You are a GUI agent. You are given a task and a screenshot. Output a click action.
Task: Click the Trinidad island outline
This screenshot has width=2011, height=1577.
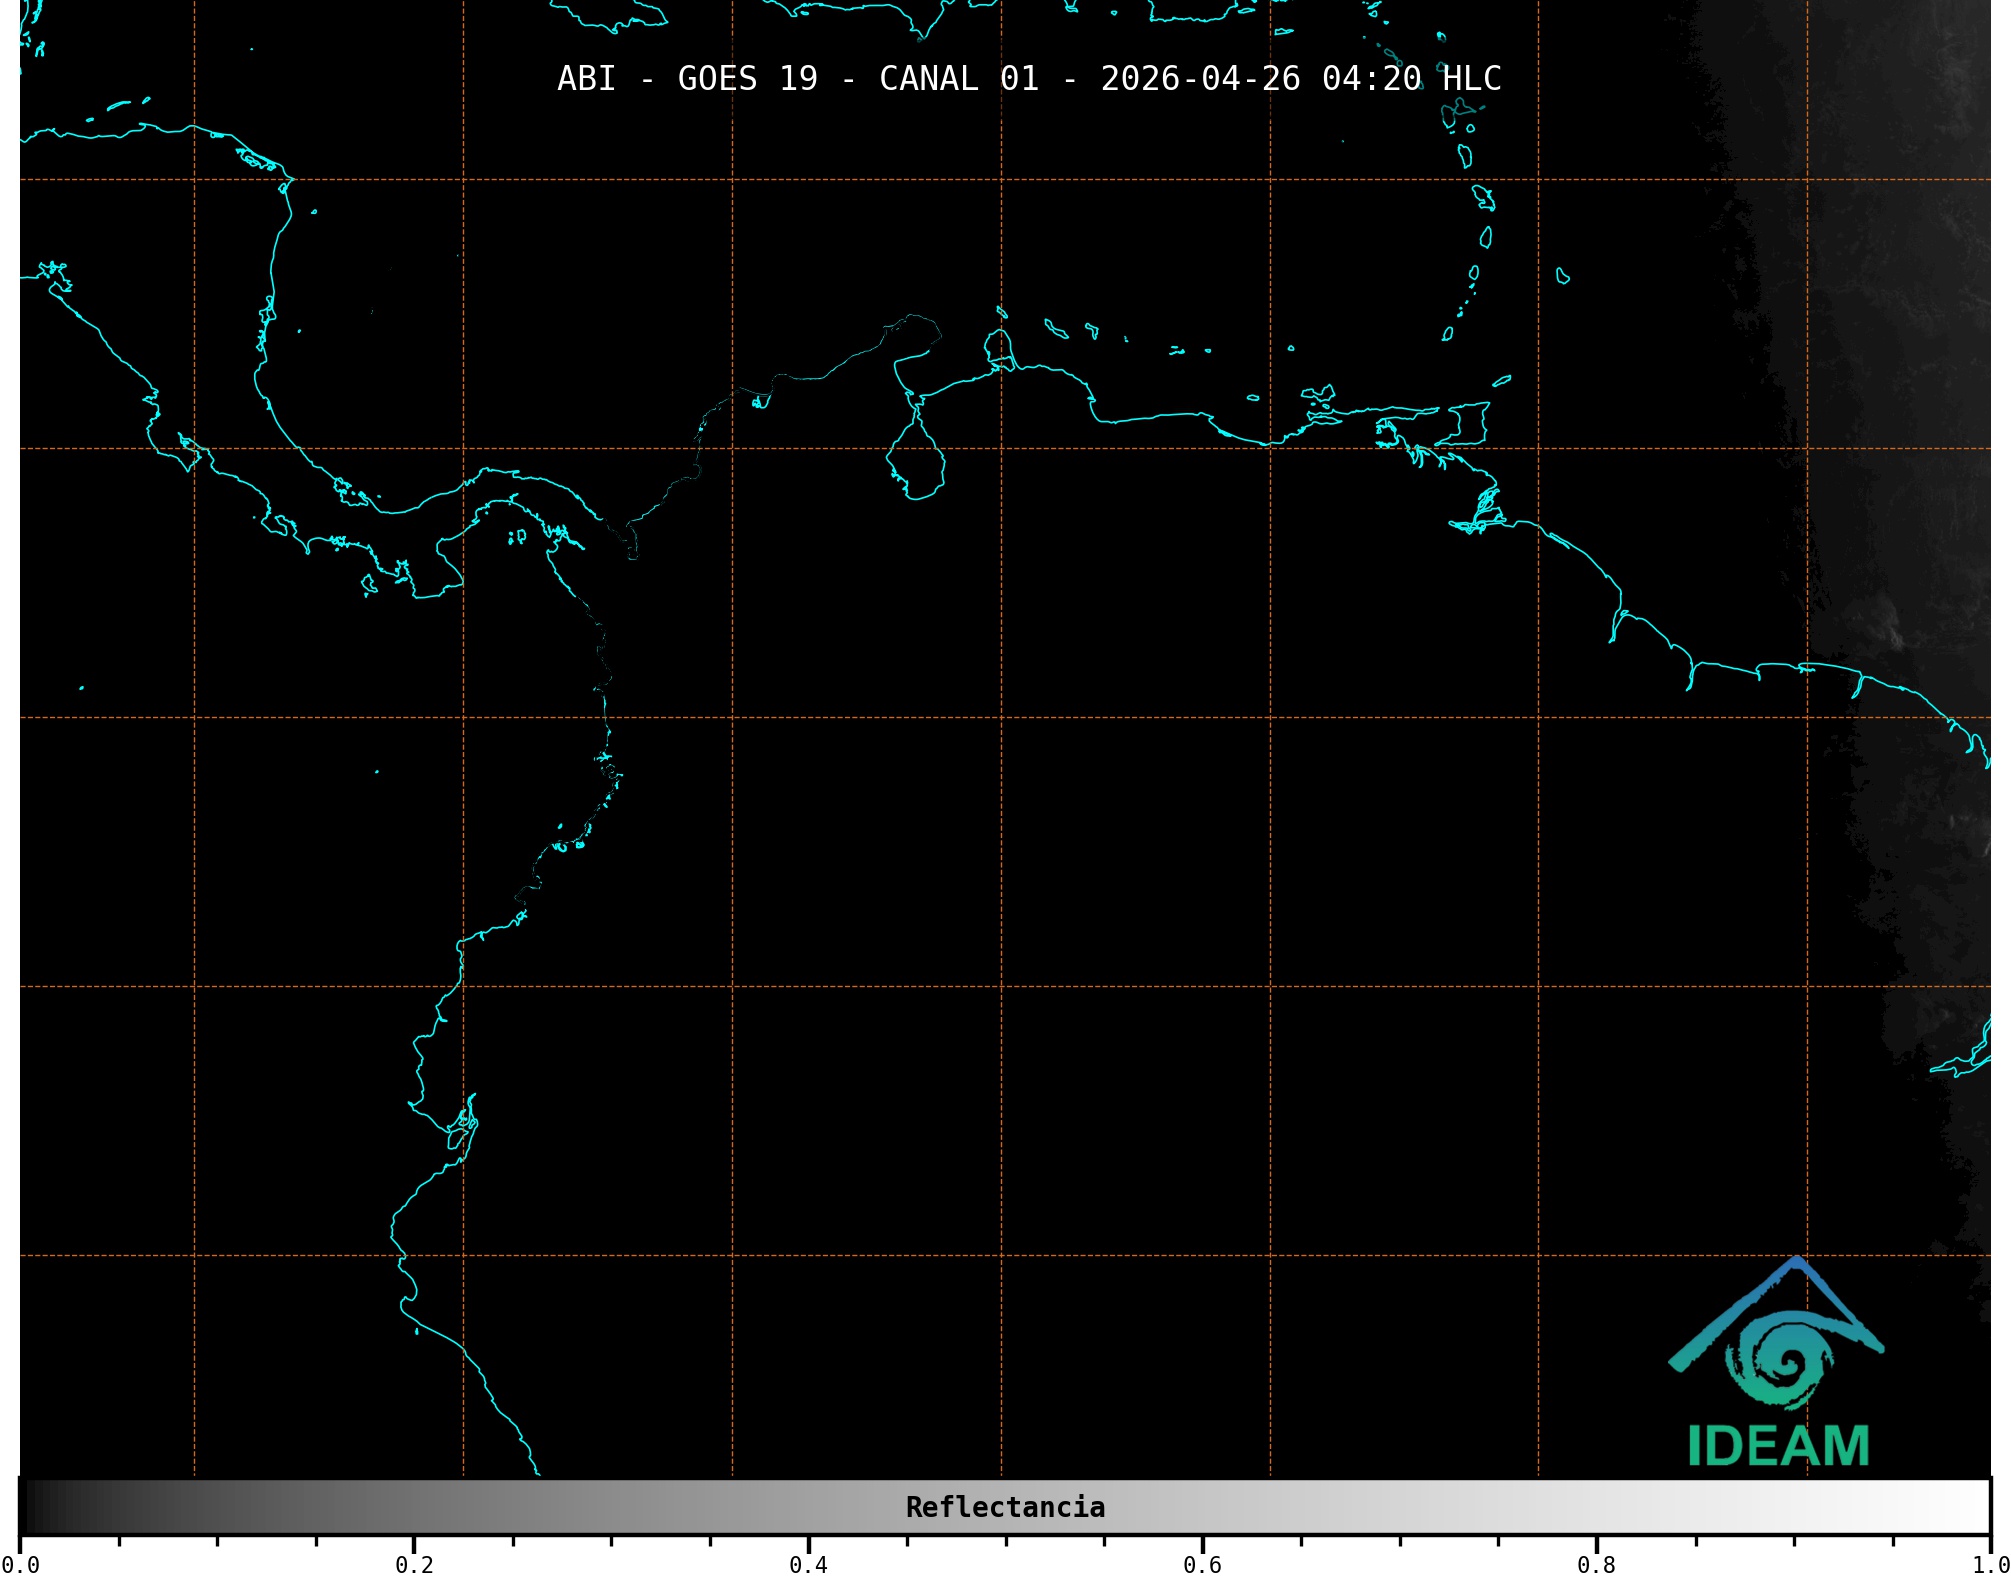click(x=1466, y=425)
